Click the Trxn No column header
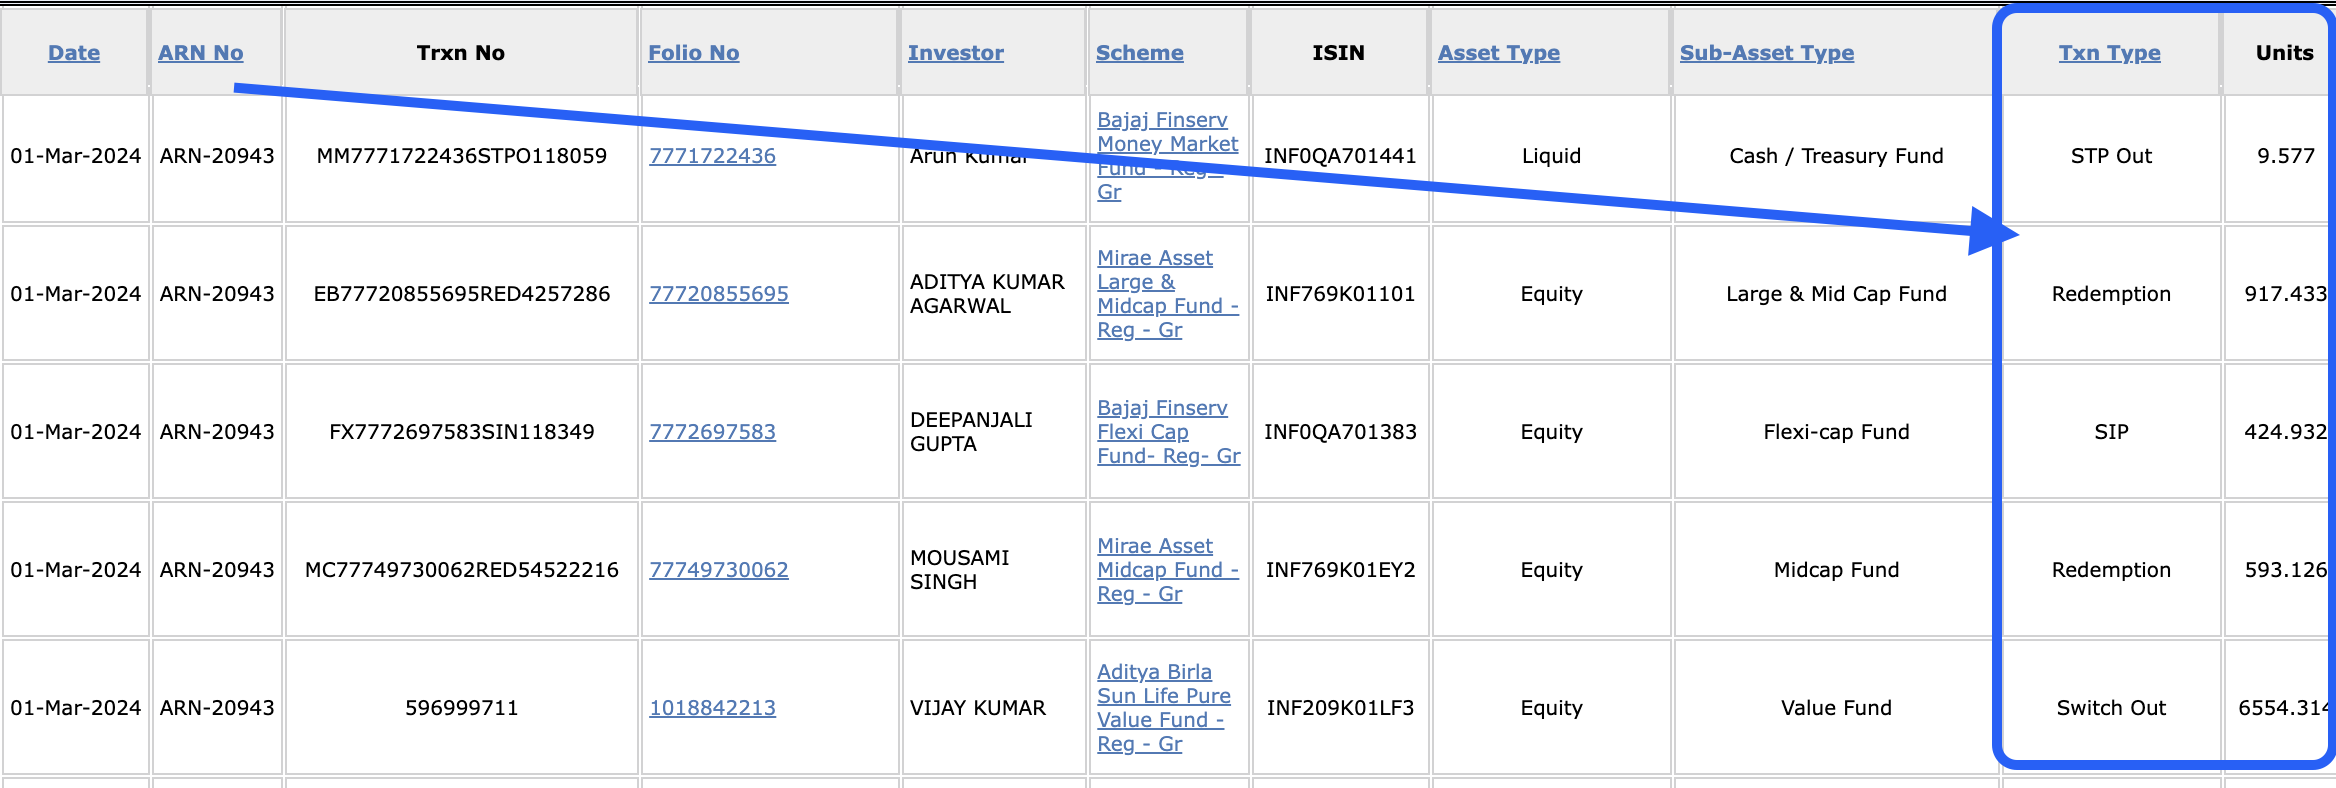The image size is (2336, 788). [461, 53]
